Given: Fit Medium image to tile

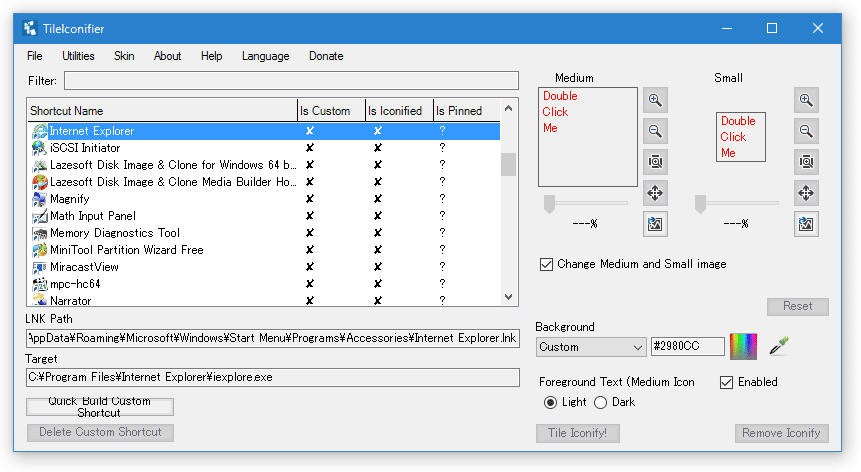Looking at the screenshot, I should pyautogui.click(x=655, y=162).
